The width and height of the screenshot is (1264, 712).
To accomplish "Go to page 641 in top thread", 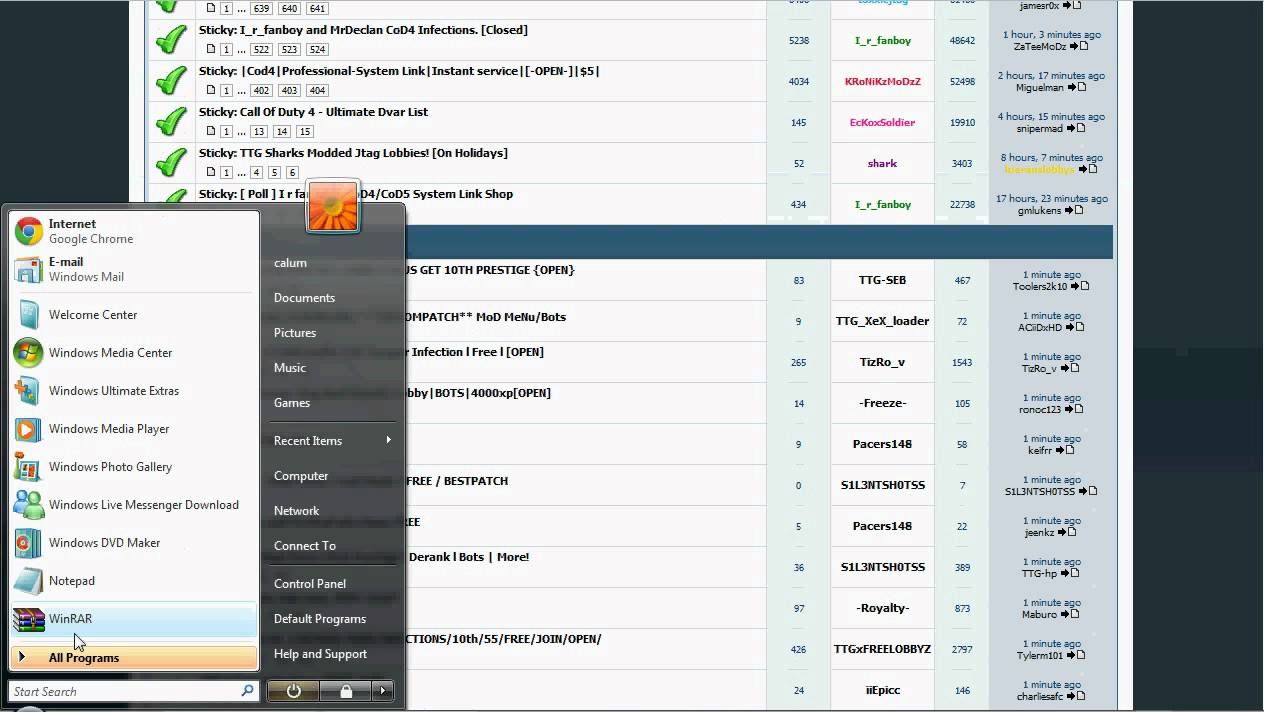I will (317, 8).
